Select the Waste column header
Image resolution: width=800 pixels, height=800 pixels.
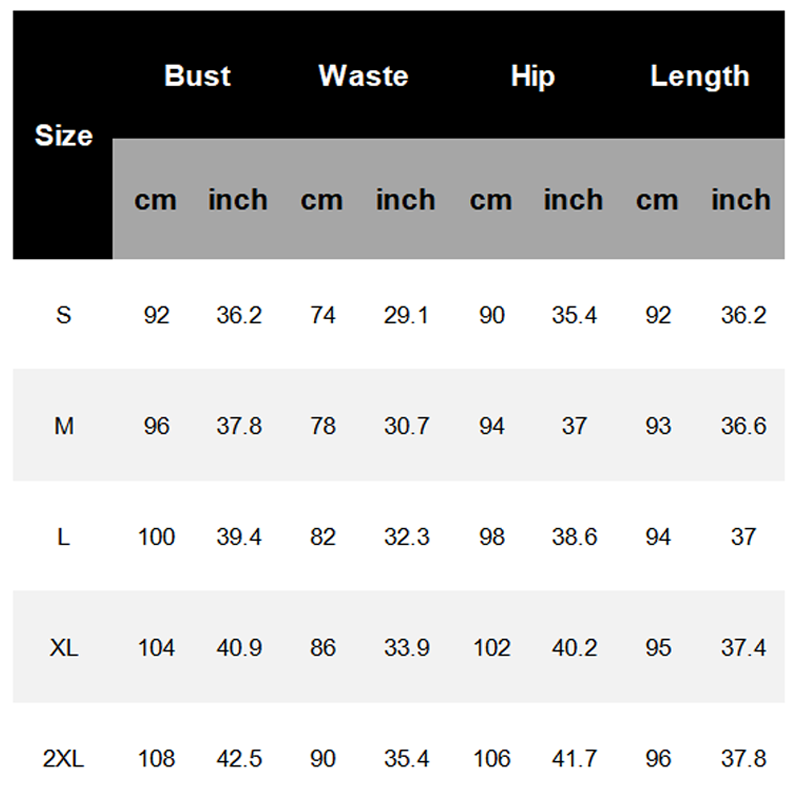point(363,76)
